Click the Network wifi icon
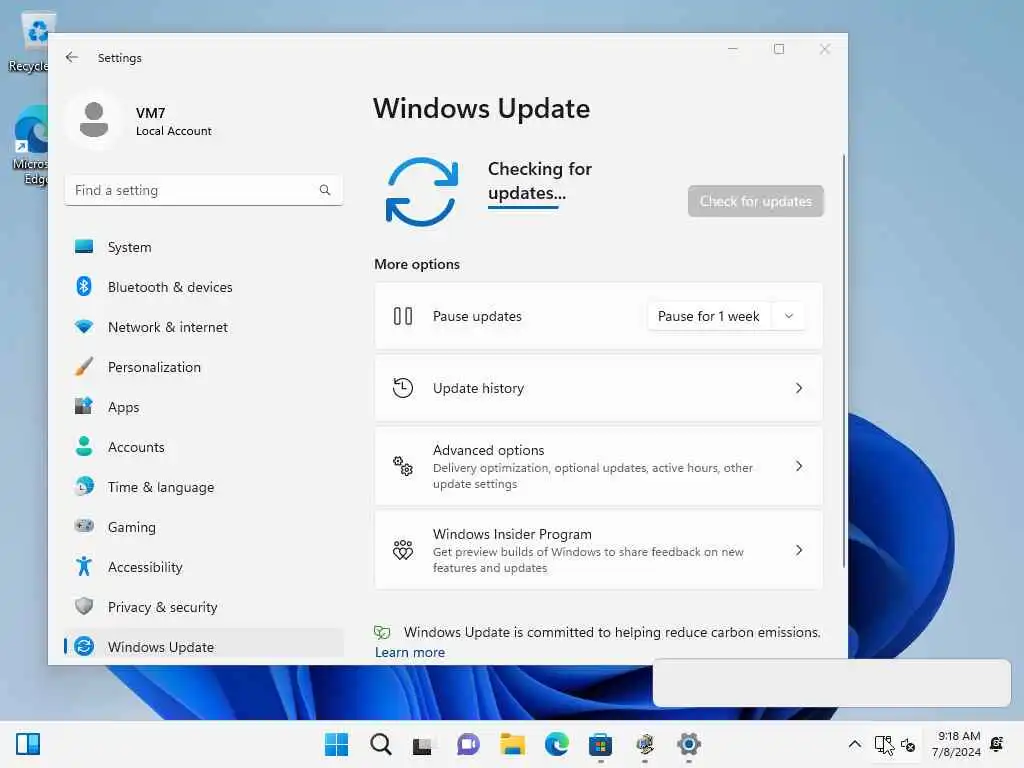The image size is (1024, 768). pos(84,327)
